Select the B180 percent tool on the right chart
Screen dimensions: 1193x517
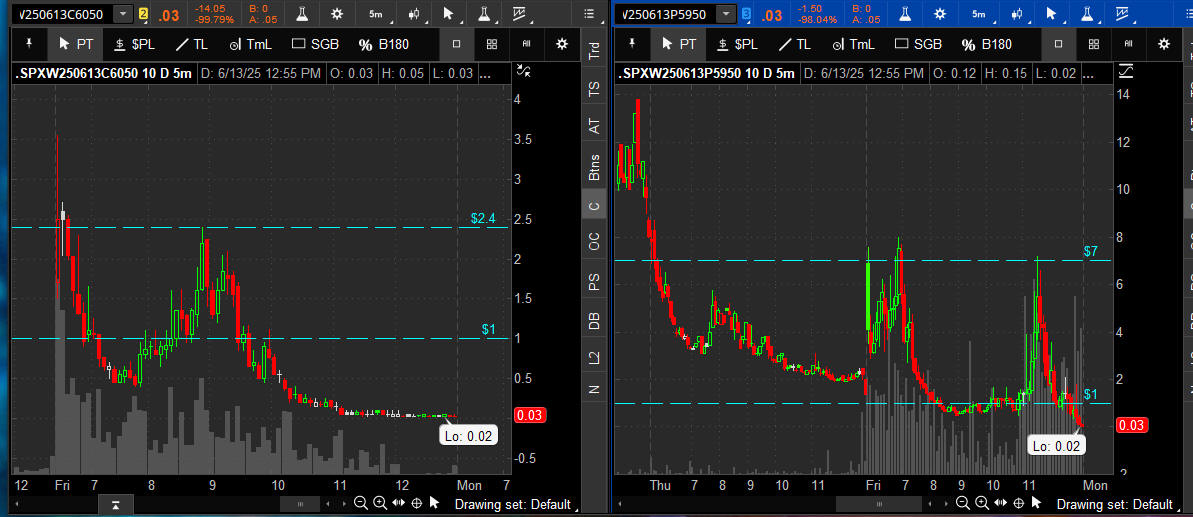985,44
